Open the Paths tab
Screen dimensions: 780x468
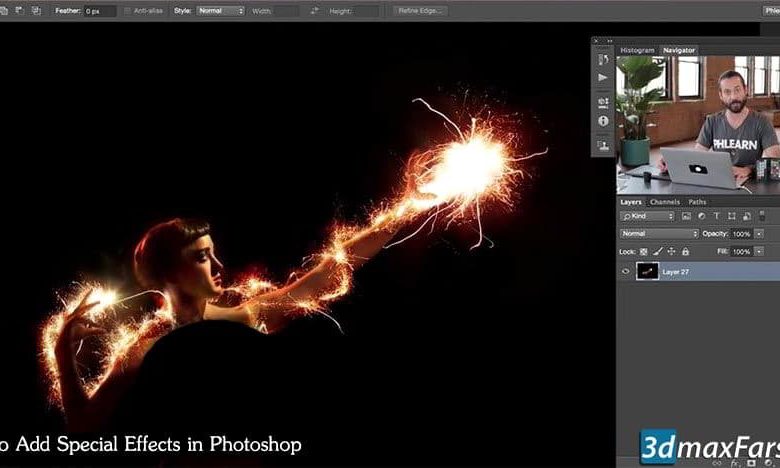(x=697, y=202)
